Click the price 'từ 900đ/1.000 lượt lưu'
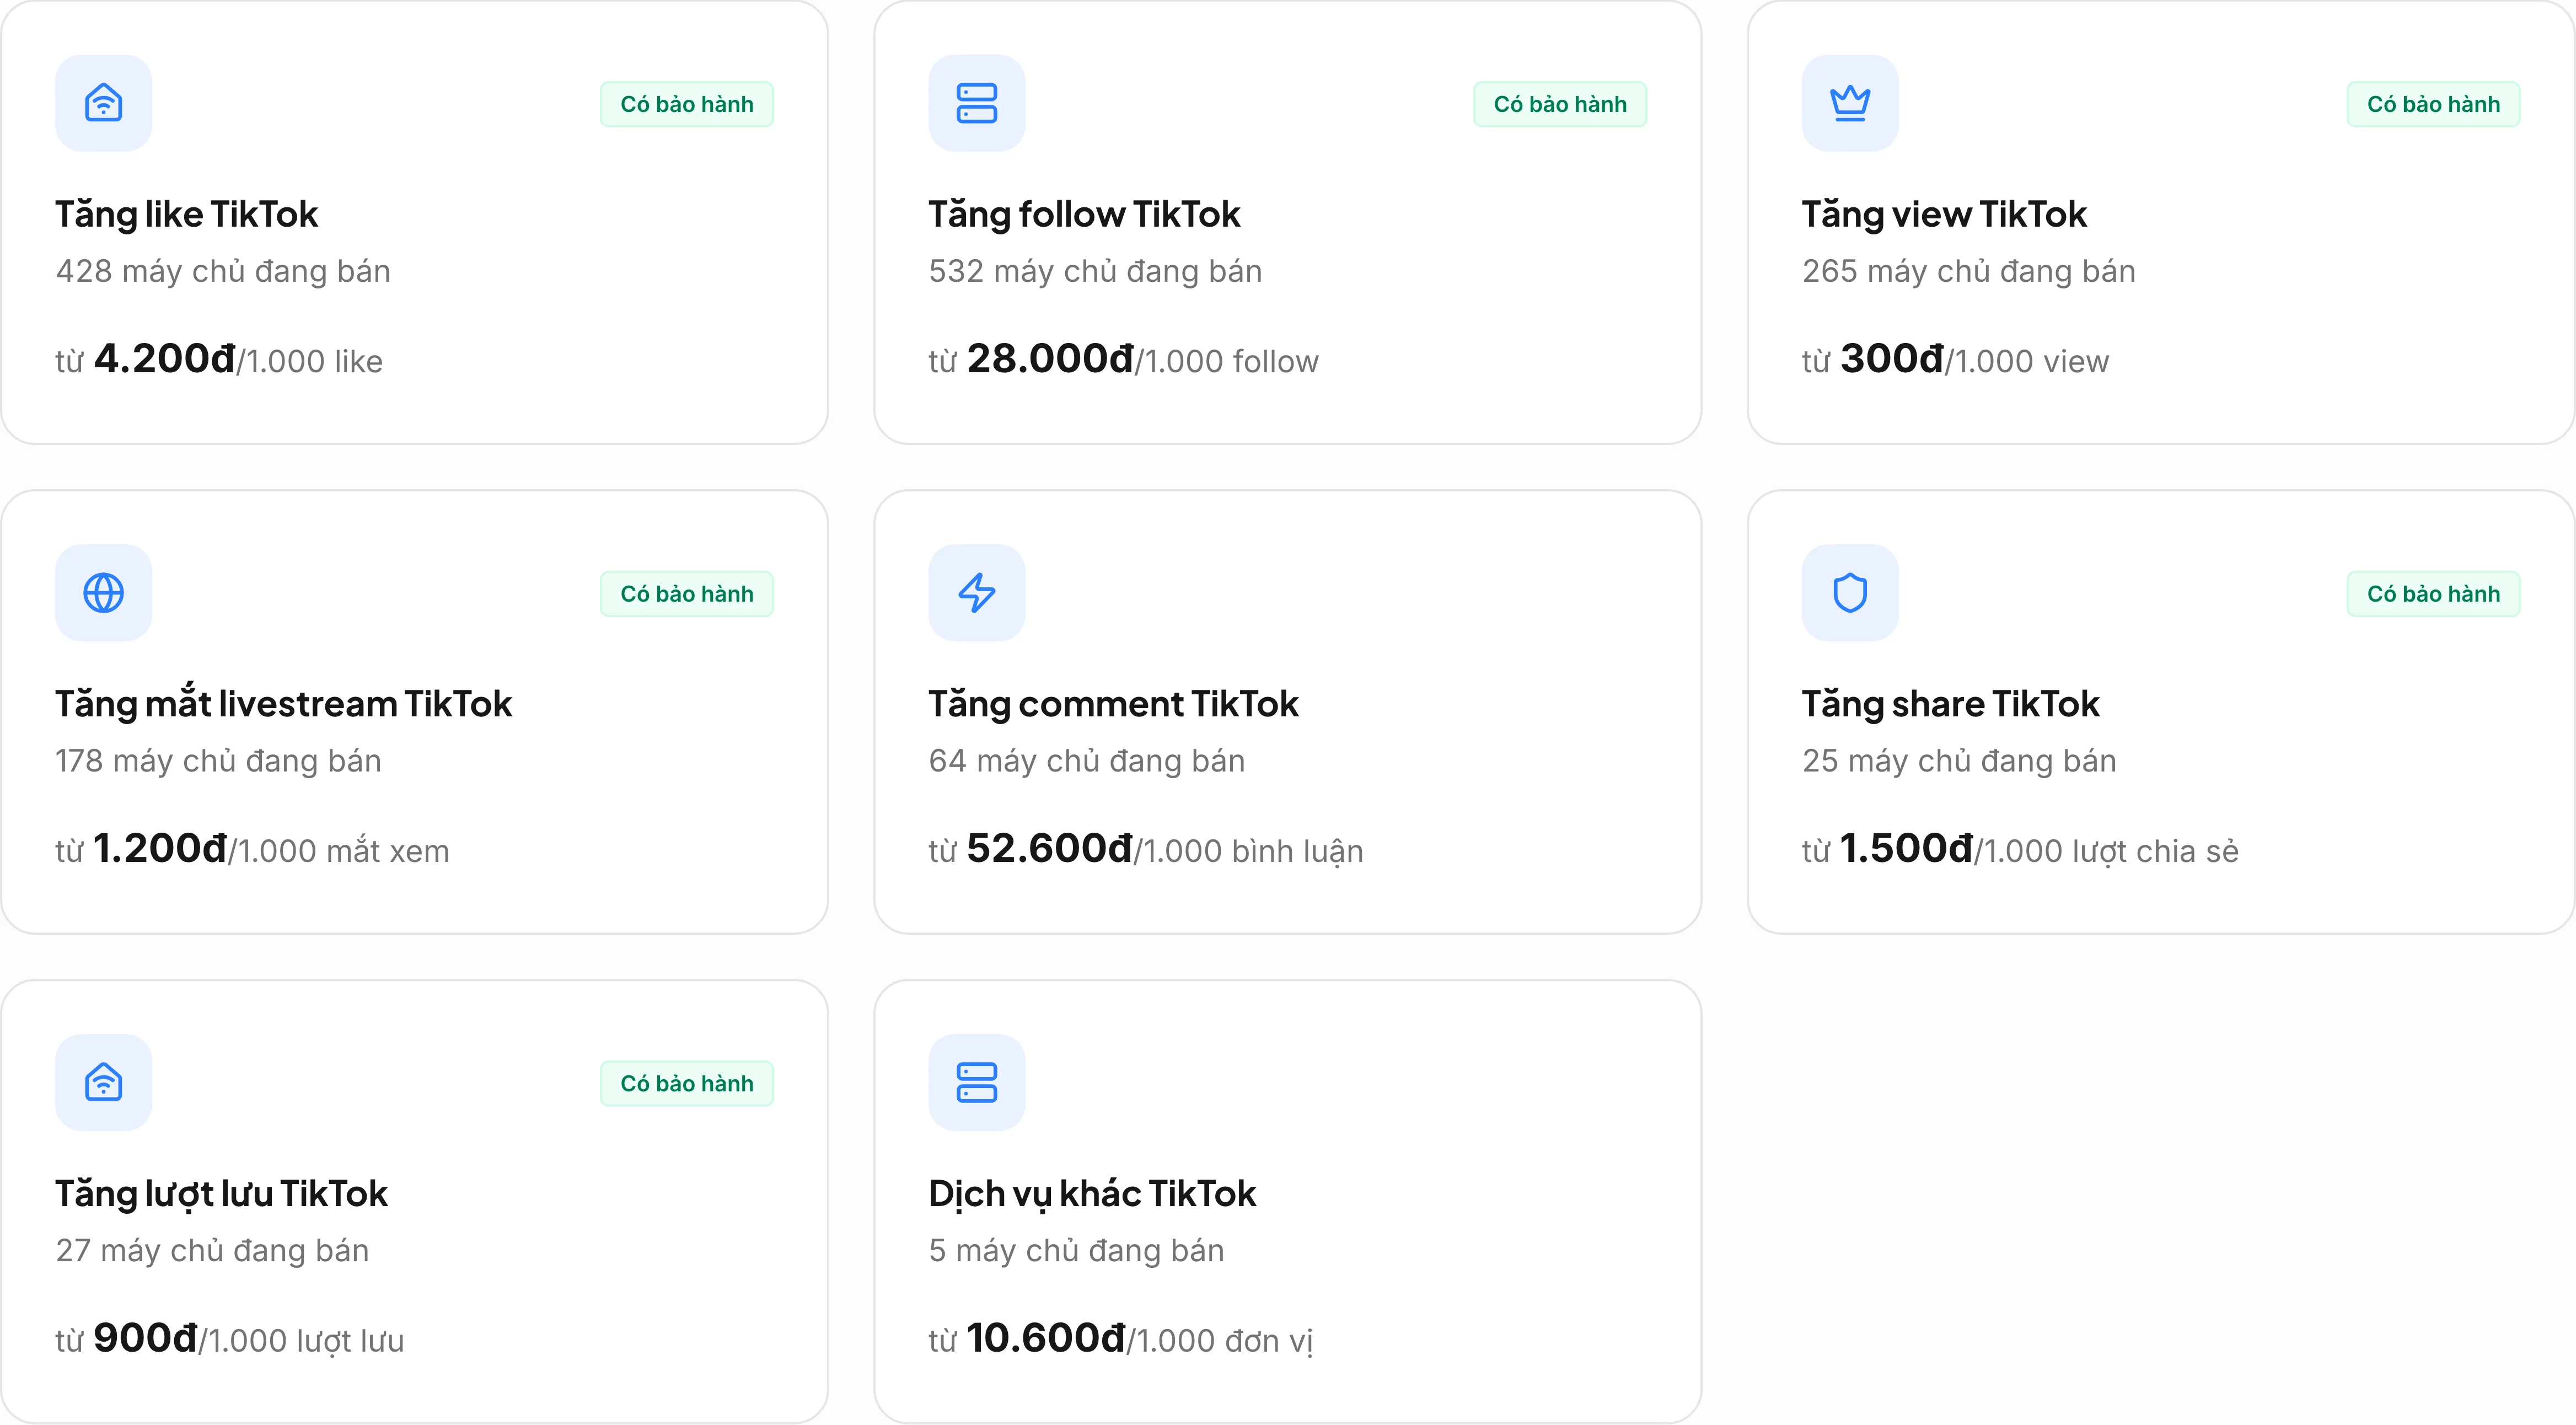Image resolution: width=2576 pixels, height=1425 pixels. (x=230, y=1339)
